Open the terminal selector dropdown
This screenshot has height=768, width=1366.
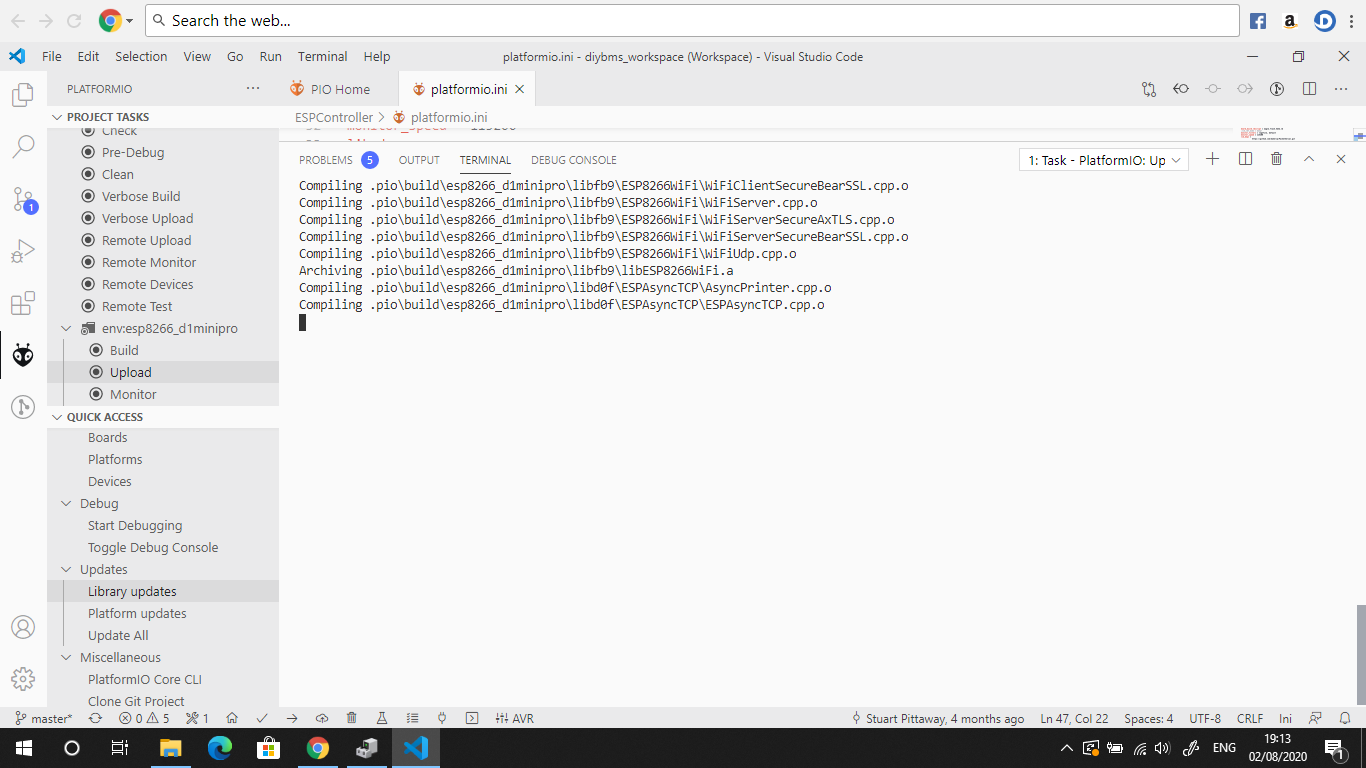click(x=1104, y=160)
